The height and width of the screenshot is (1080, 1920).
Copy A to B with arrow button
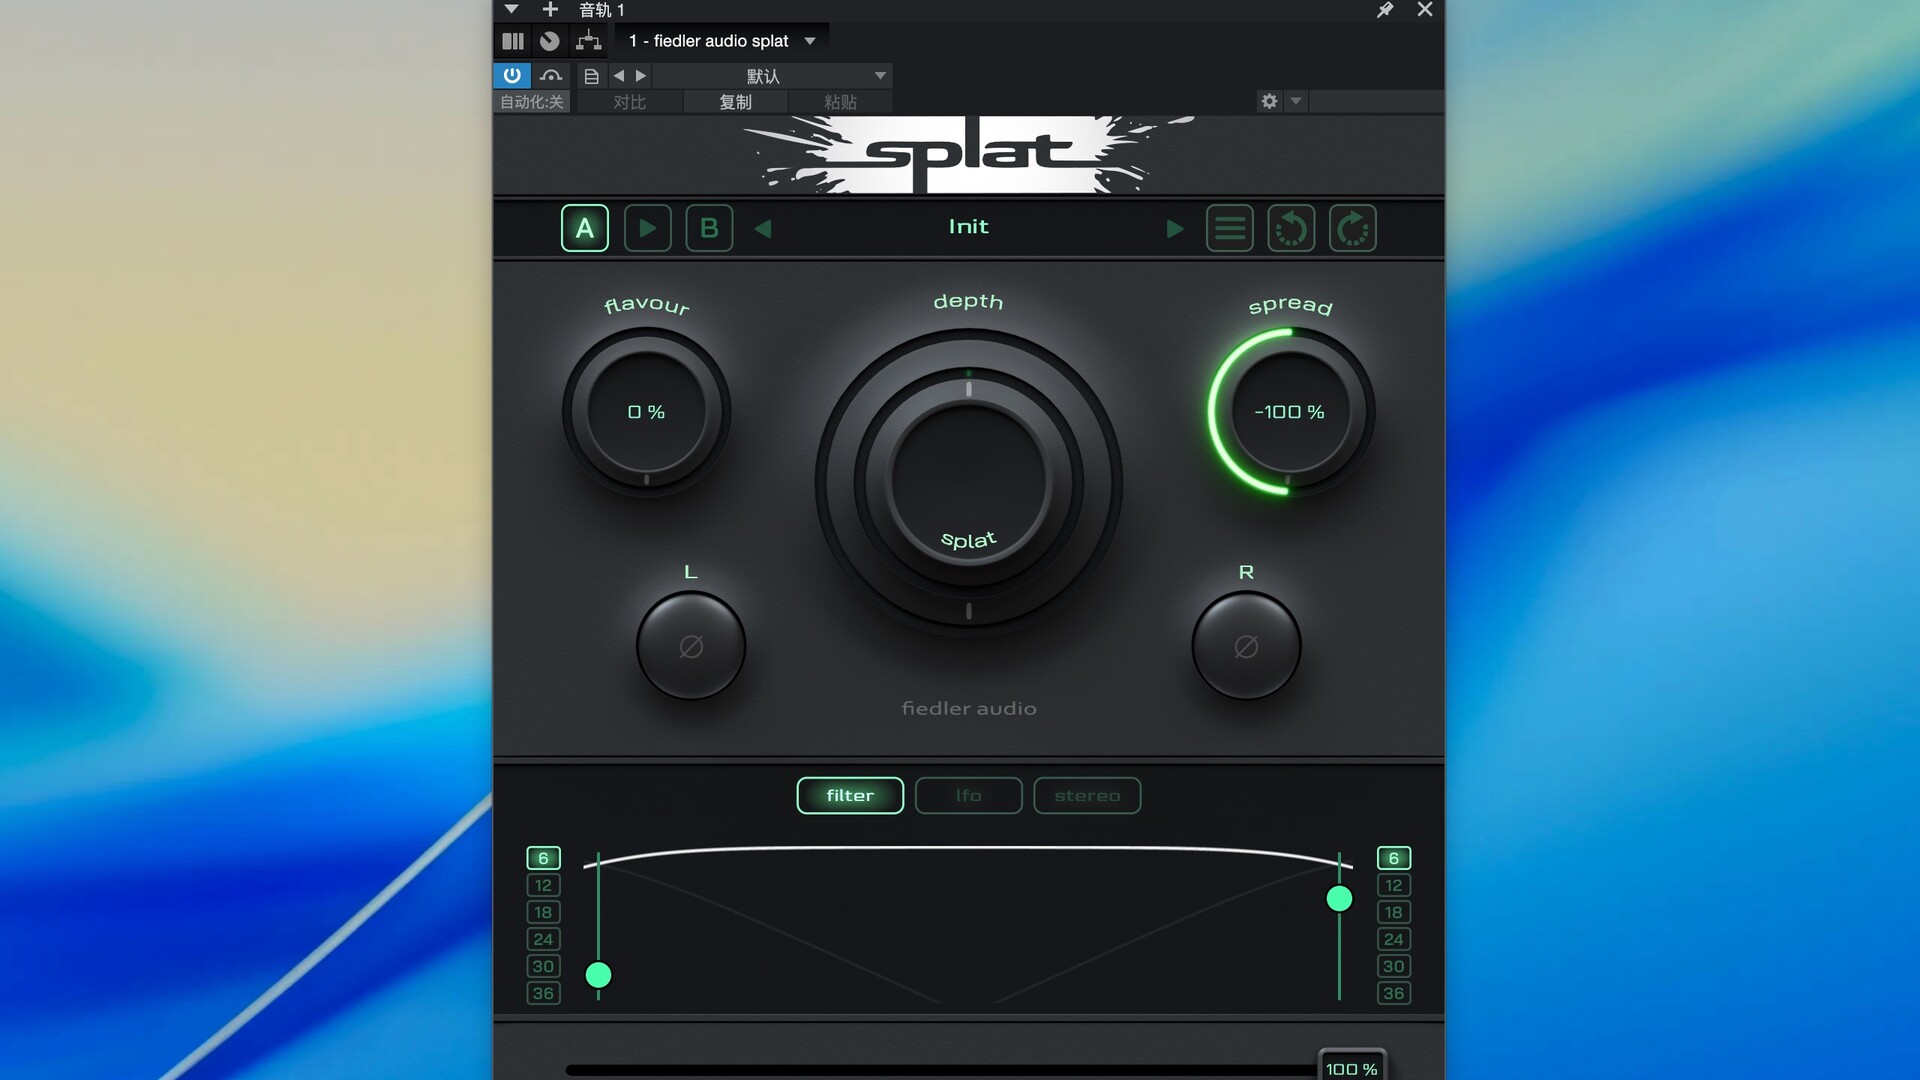(x=647, y=228)
